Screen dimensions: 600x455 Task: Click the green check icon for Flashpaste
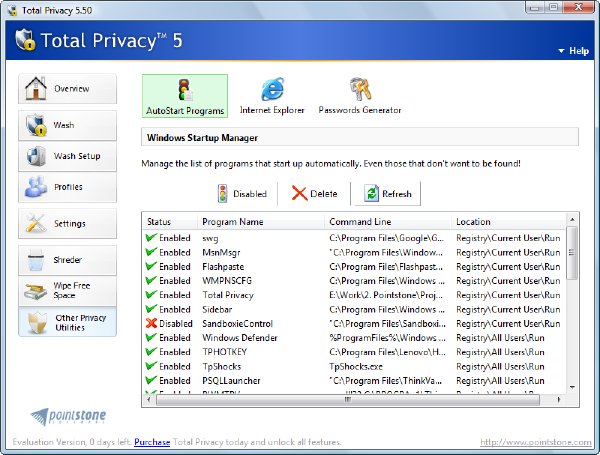(151, 266)
